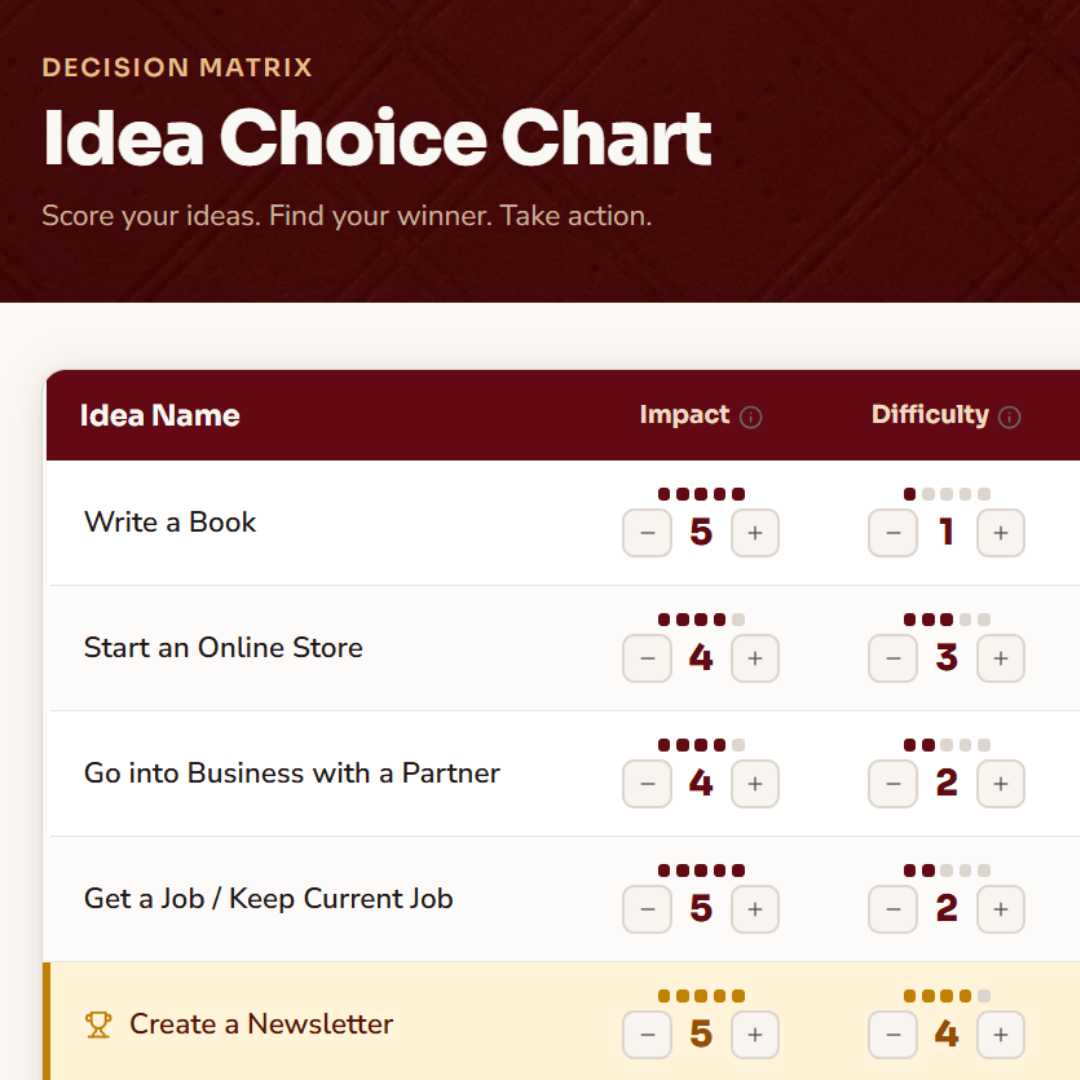Viewport: 1080px width, 1080px height.
Task: Click the Idea Name column header
Action: click(160, 416)
